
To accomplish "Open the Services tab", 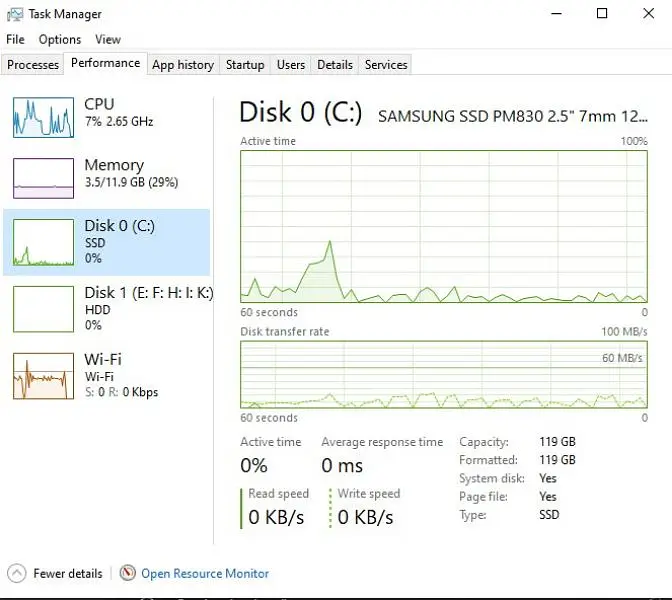I will click(x=386, y=65).
